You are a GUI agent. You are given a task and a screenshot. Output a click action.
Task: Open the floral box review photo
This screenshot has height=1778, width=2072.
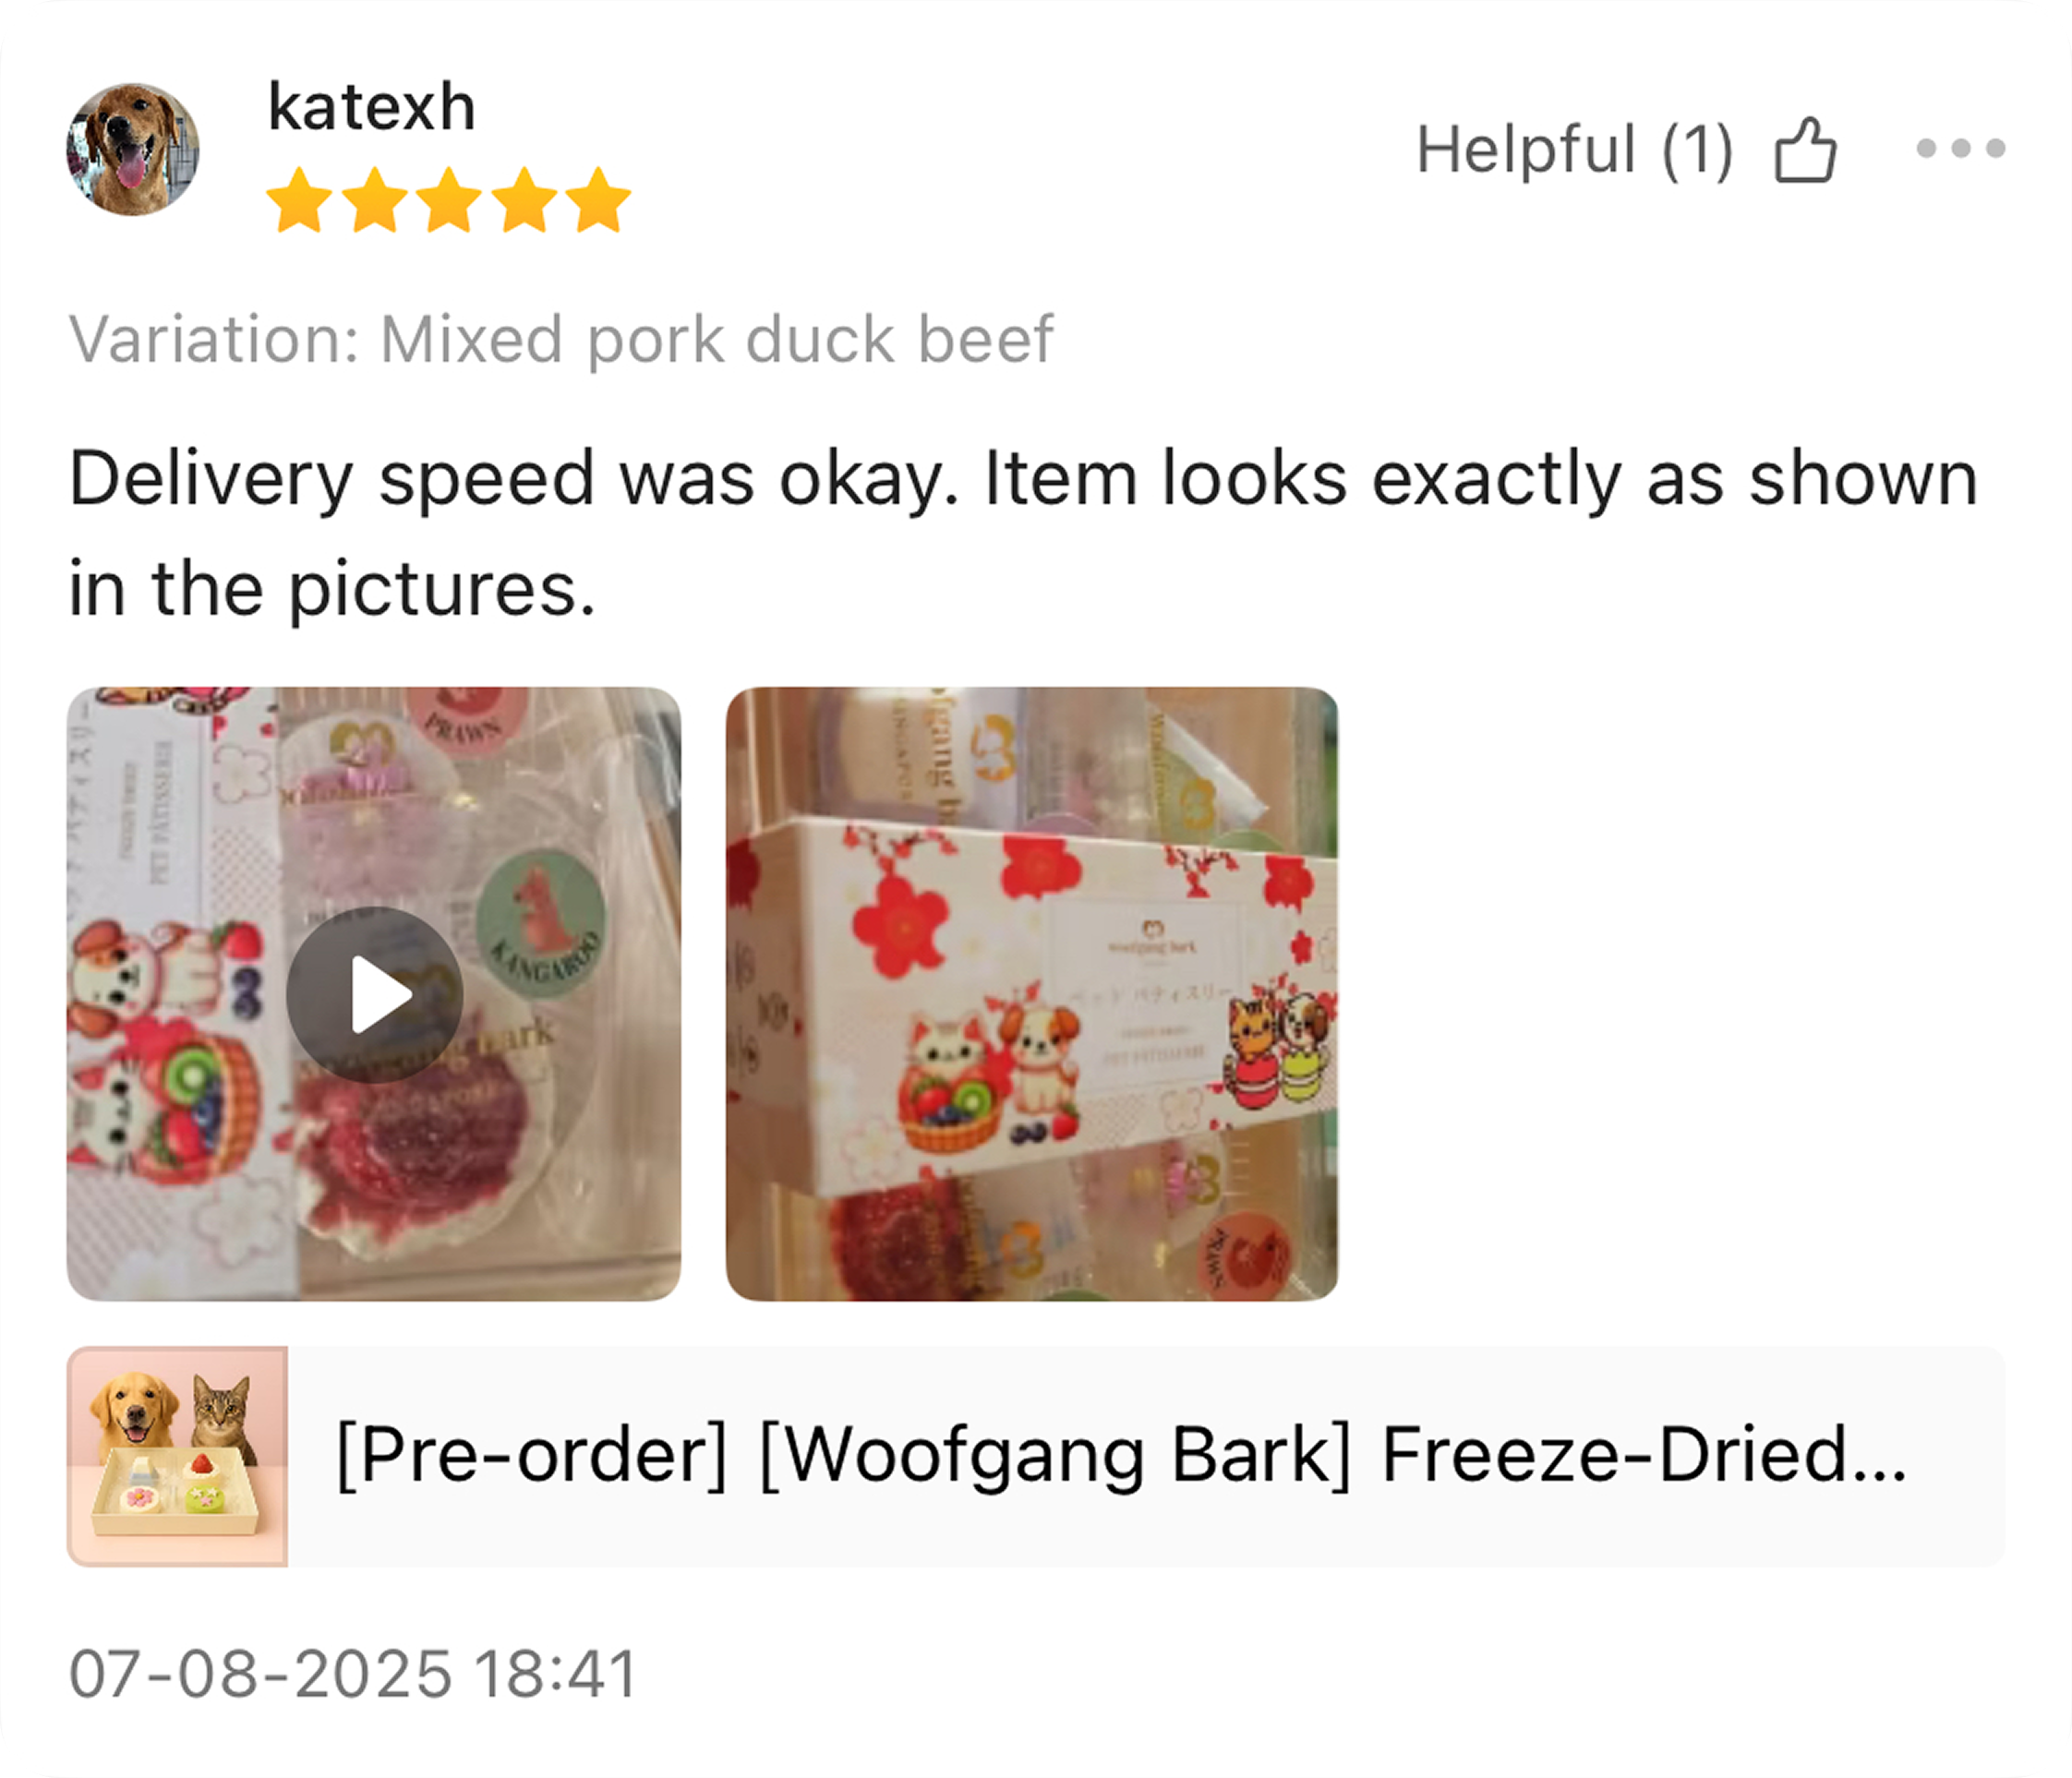click(1032, 993)
